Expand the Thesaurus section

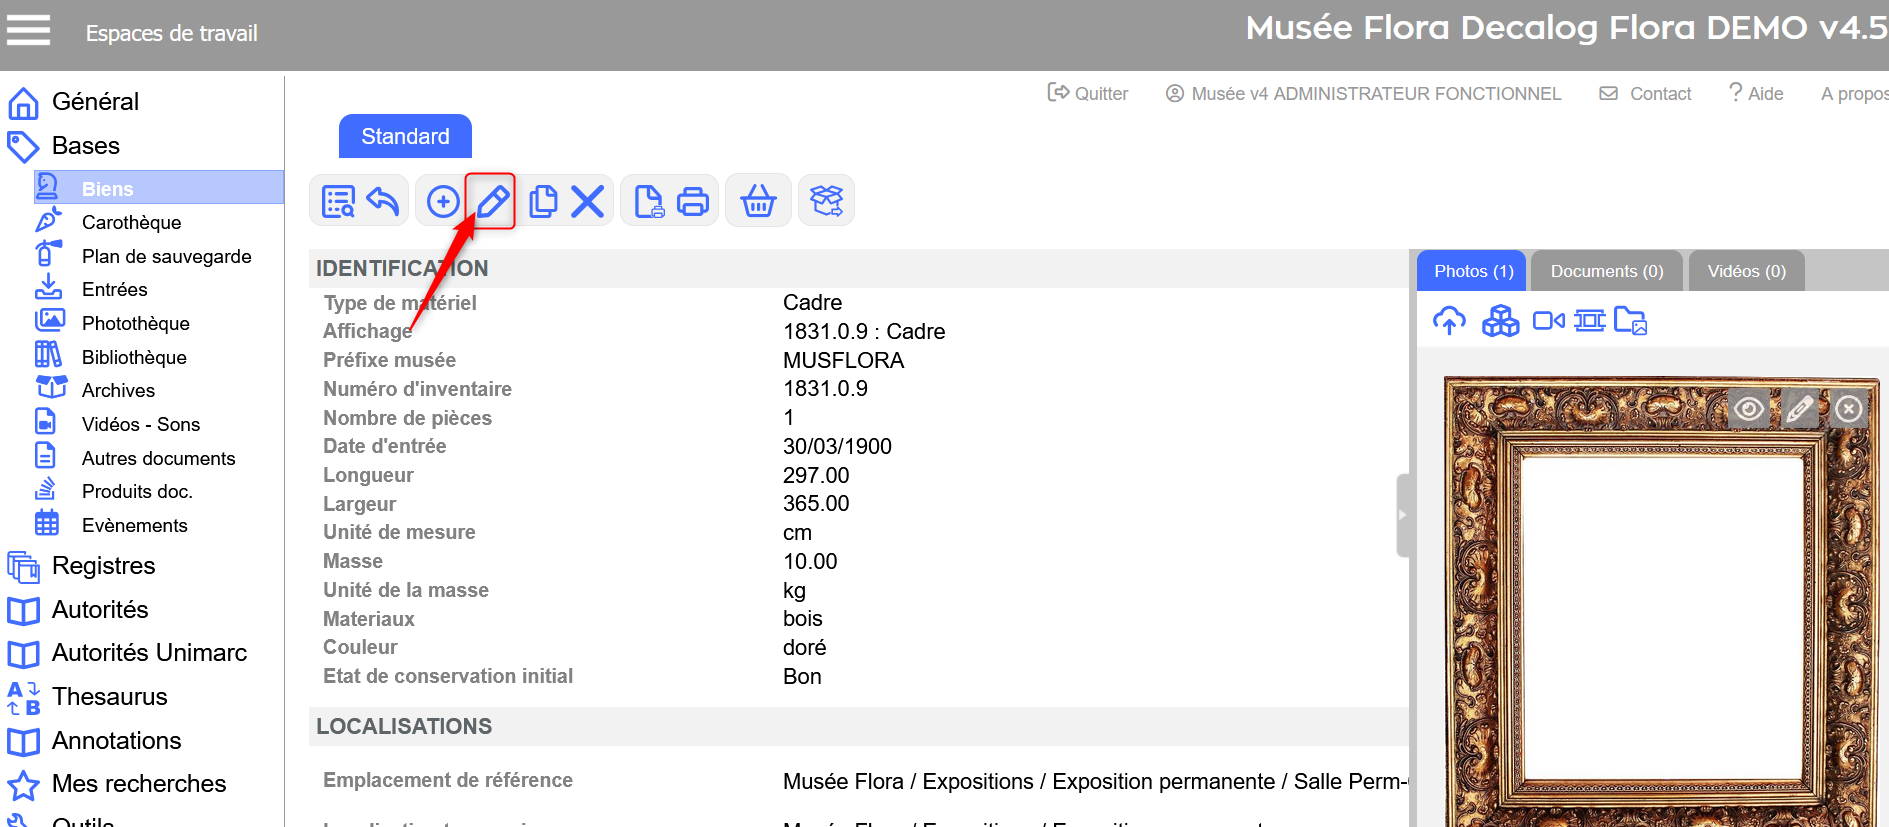[x=109, y=697]
